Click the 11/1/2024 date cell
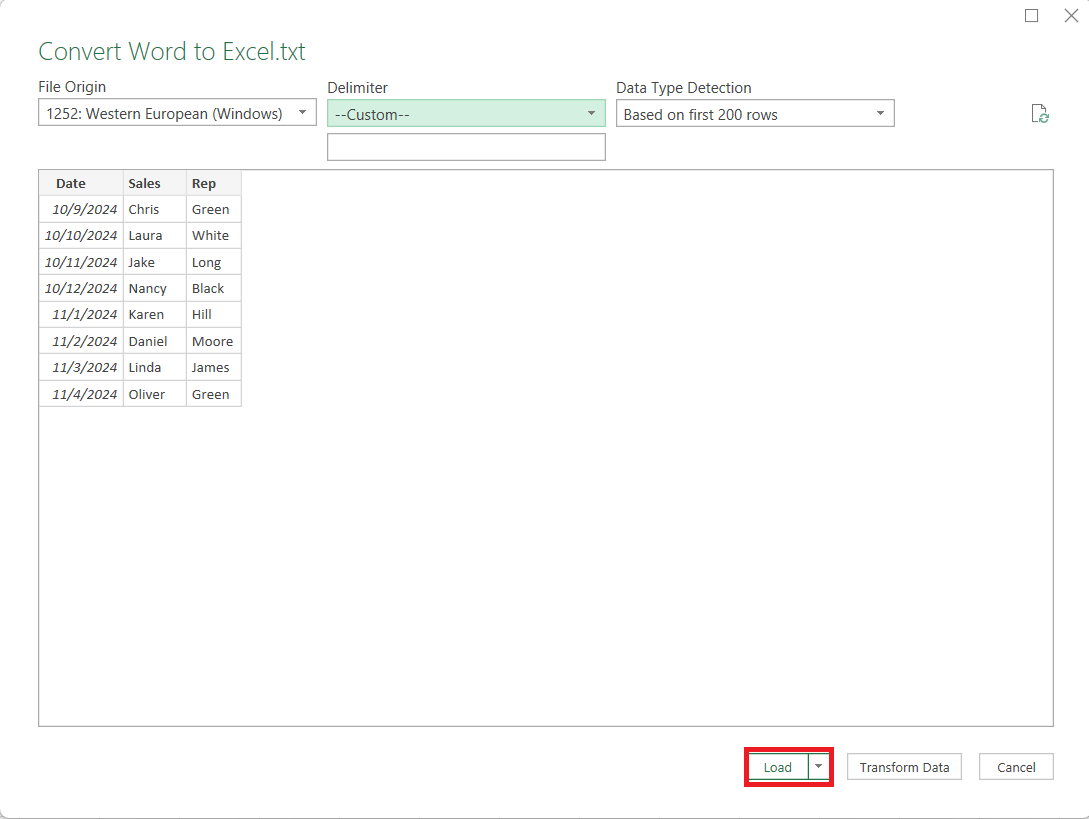Viewport: 1089px width, 819px height. point(81,315)
